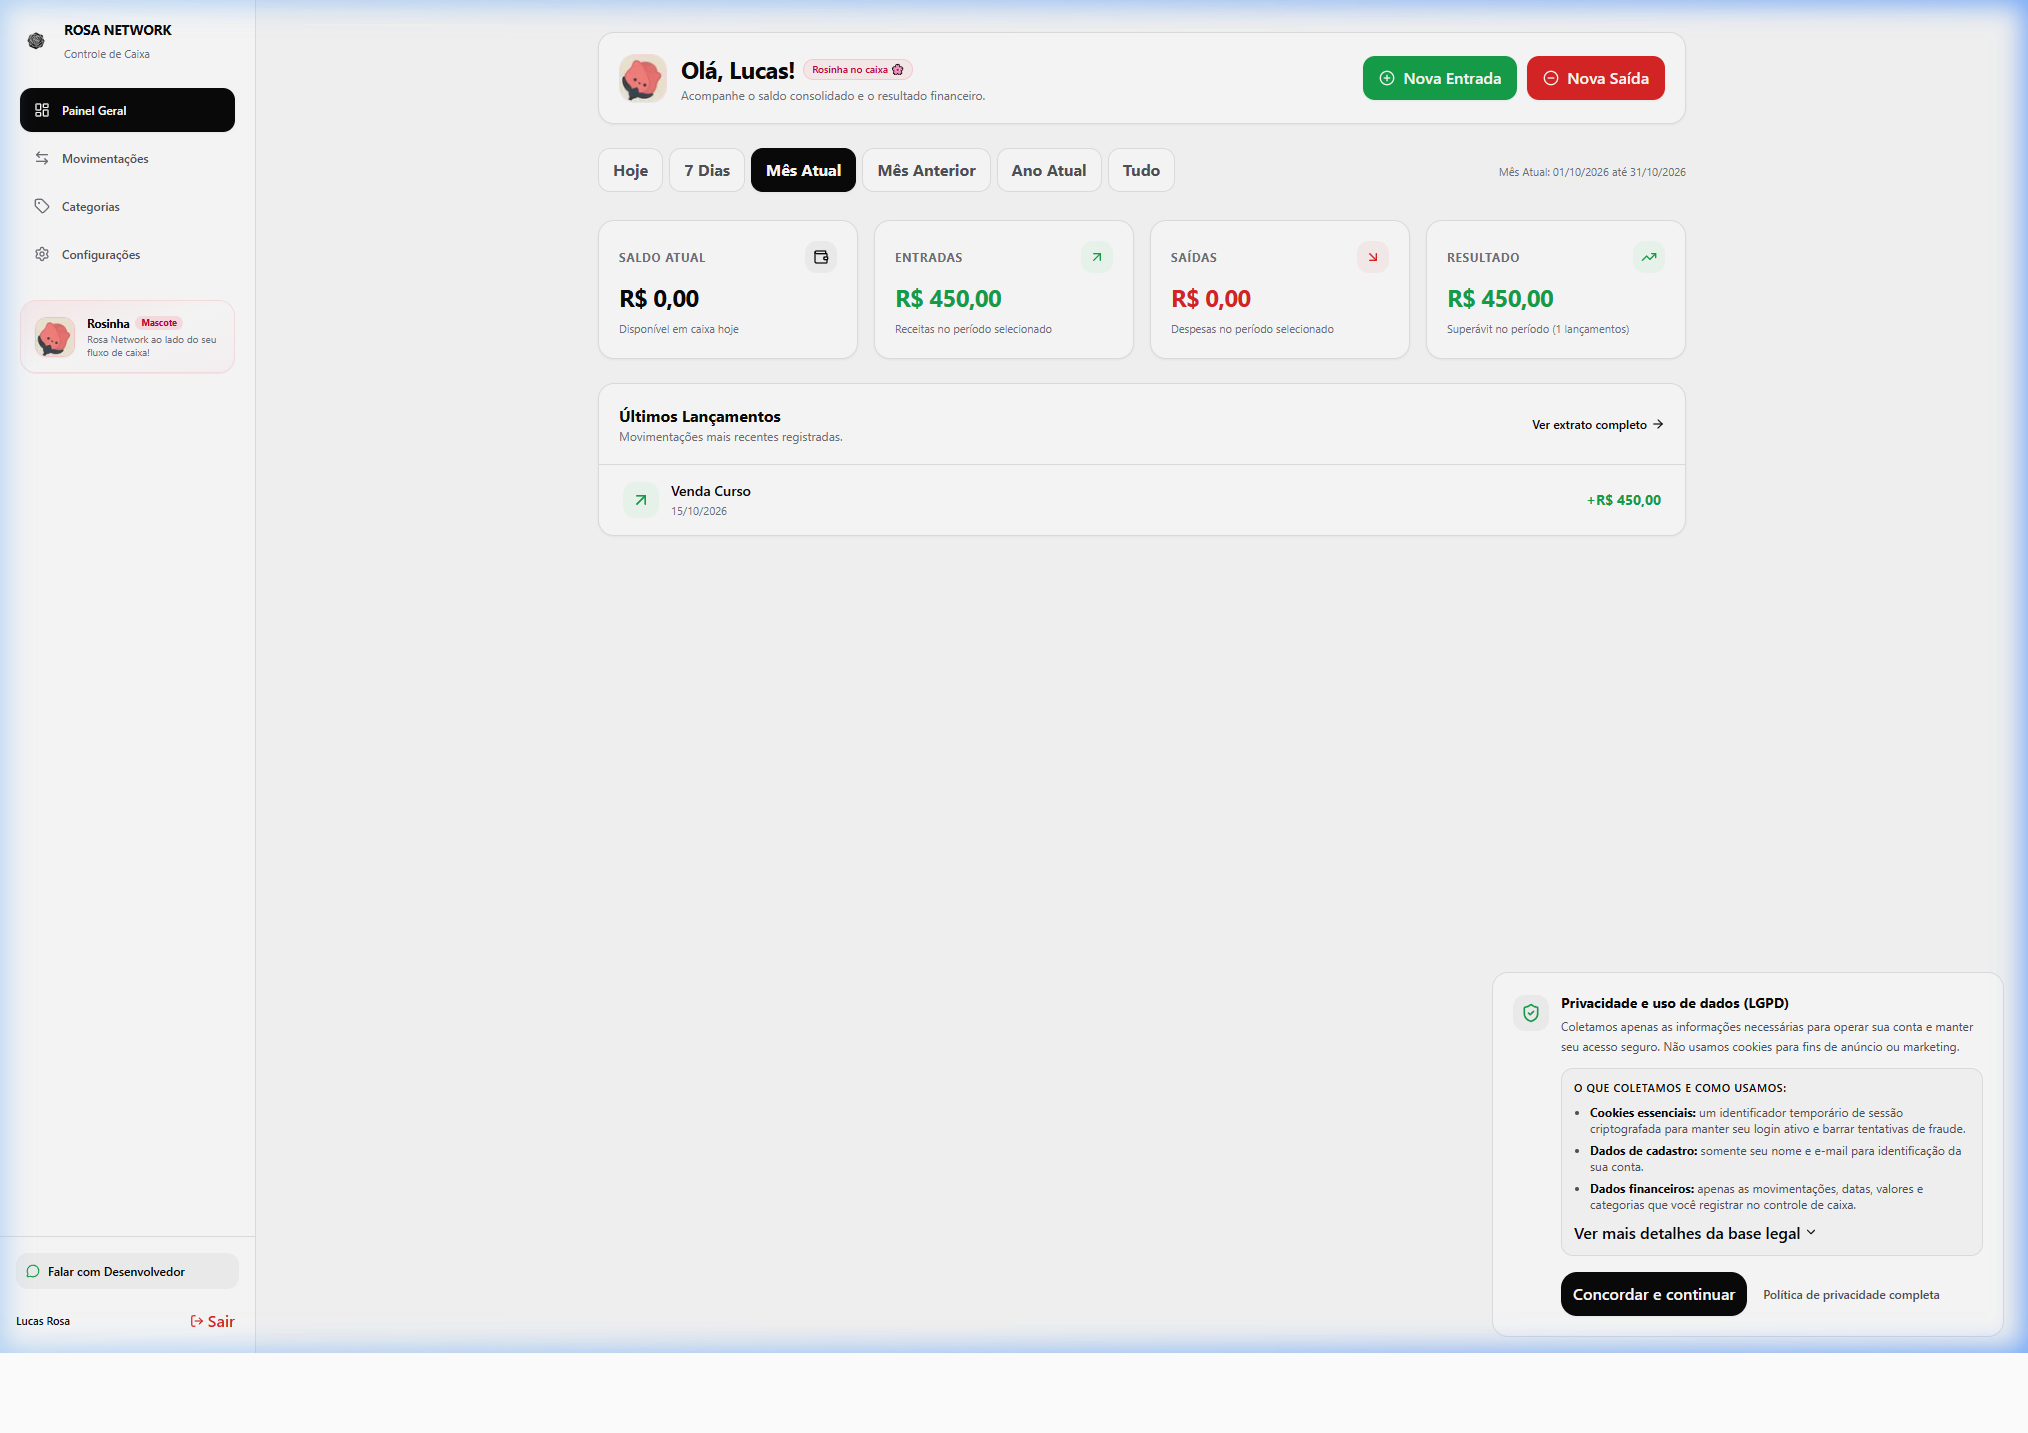
Task: Open the 'Ver extrato completo' link
Action: coord(1598,425)
